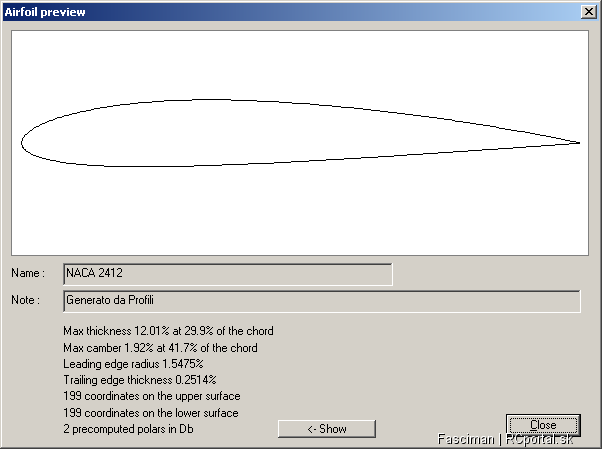This screenshot has width=602, height=449.
Task: Click '199 coordinates on the upper surface'
Action: [x=152, y=396]
